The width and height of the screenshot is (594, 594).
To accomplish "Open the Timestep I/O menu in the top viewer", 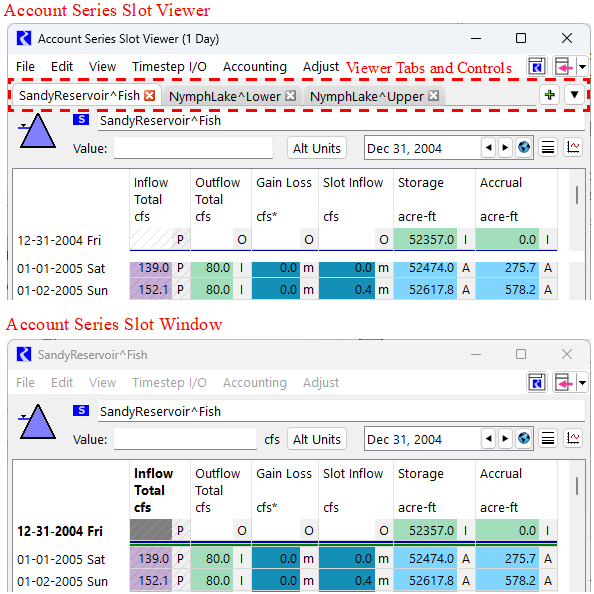I will click(169, 67).
